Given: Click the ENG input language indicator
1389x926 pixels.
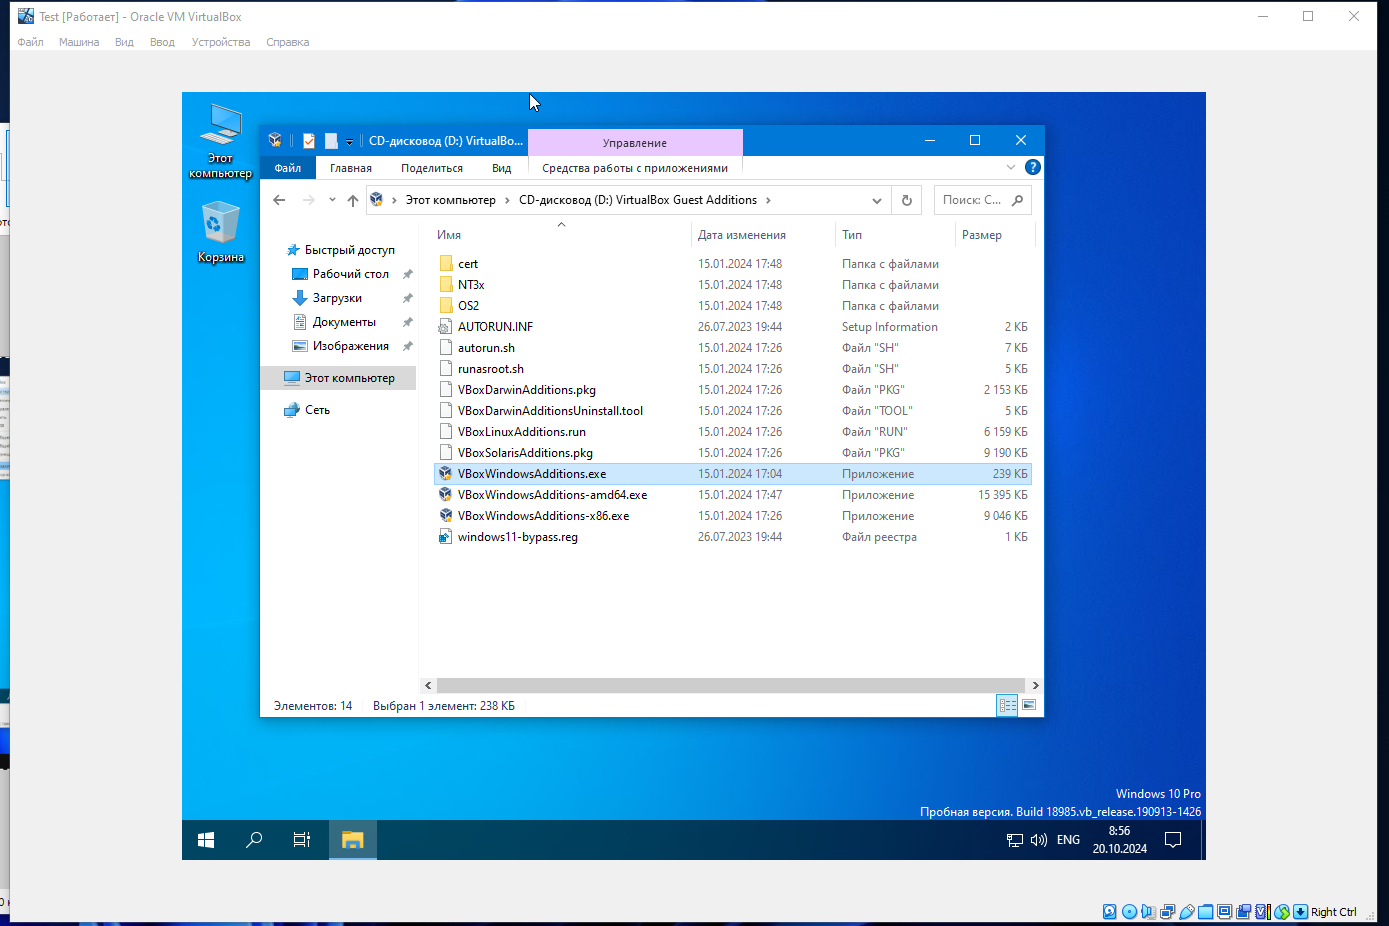Looking at the screenshot, I should [x=1068, y=840].
